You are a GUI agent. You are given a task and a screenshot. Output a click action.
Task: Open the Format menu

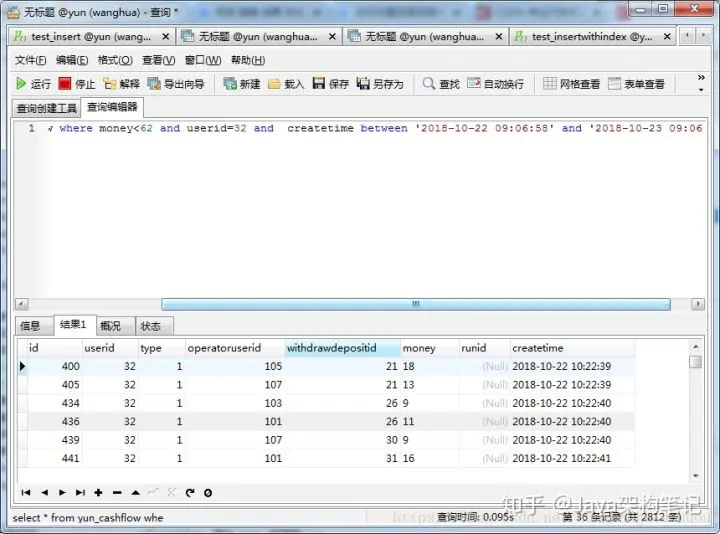[115, 60]
